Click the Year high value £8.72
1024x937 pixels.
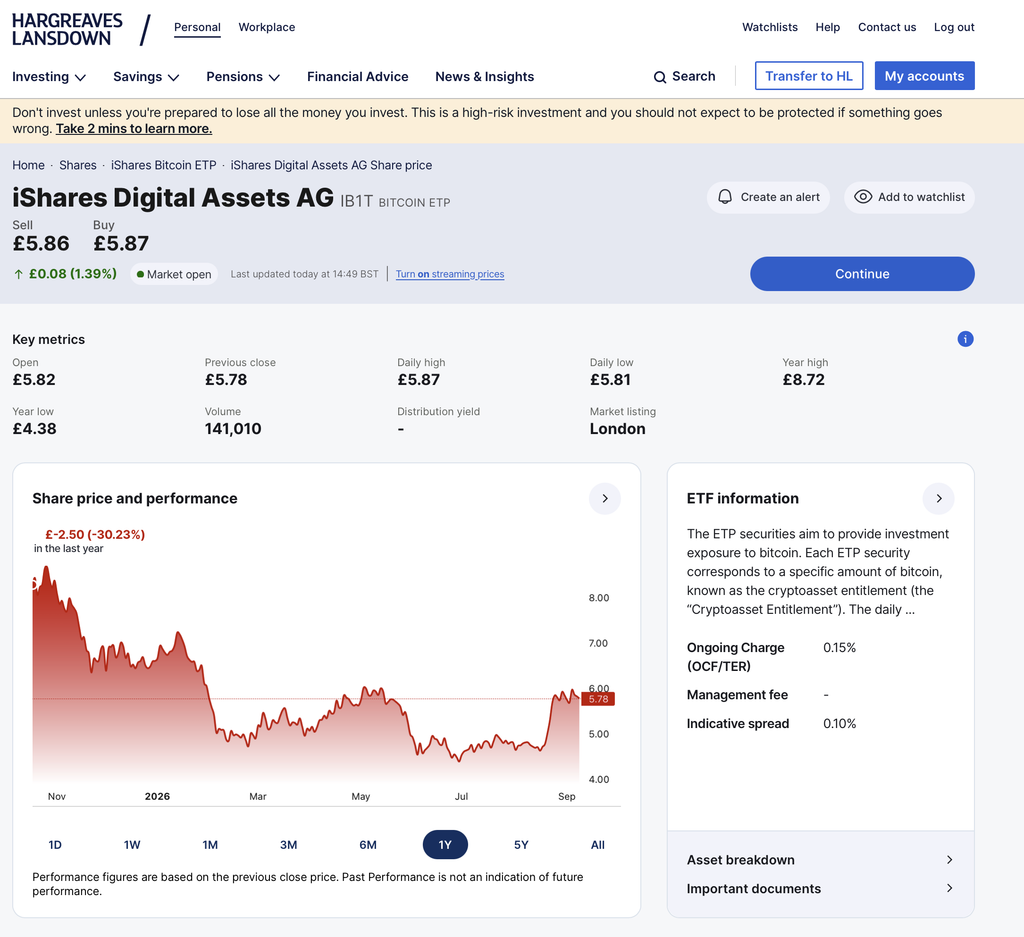pyautogui.click(x=803, y=380)
